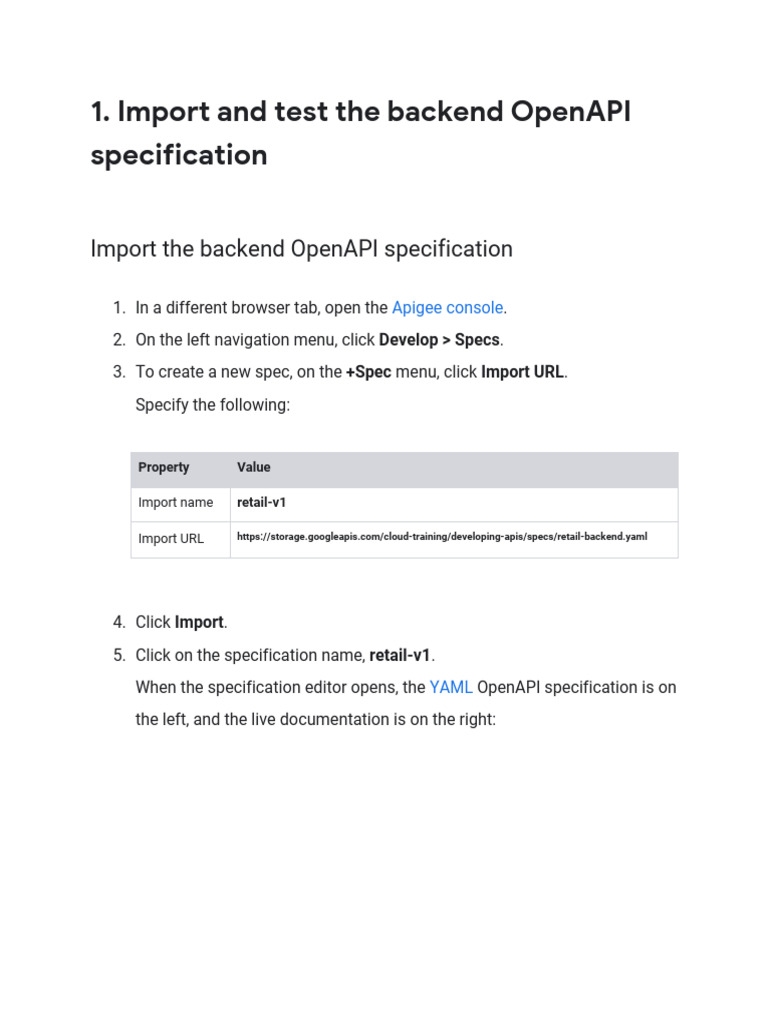Click bold 'Import URL' in step 3
Viewport: 768px width, 1024px height.
[x=523, y=372]
